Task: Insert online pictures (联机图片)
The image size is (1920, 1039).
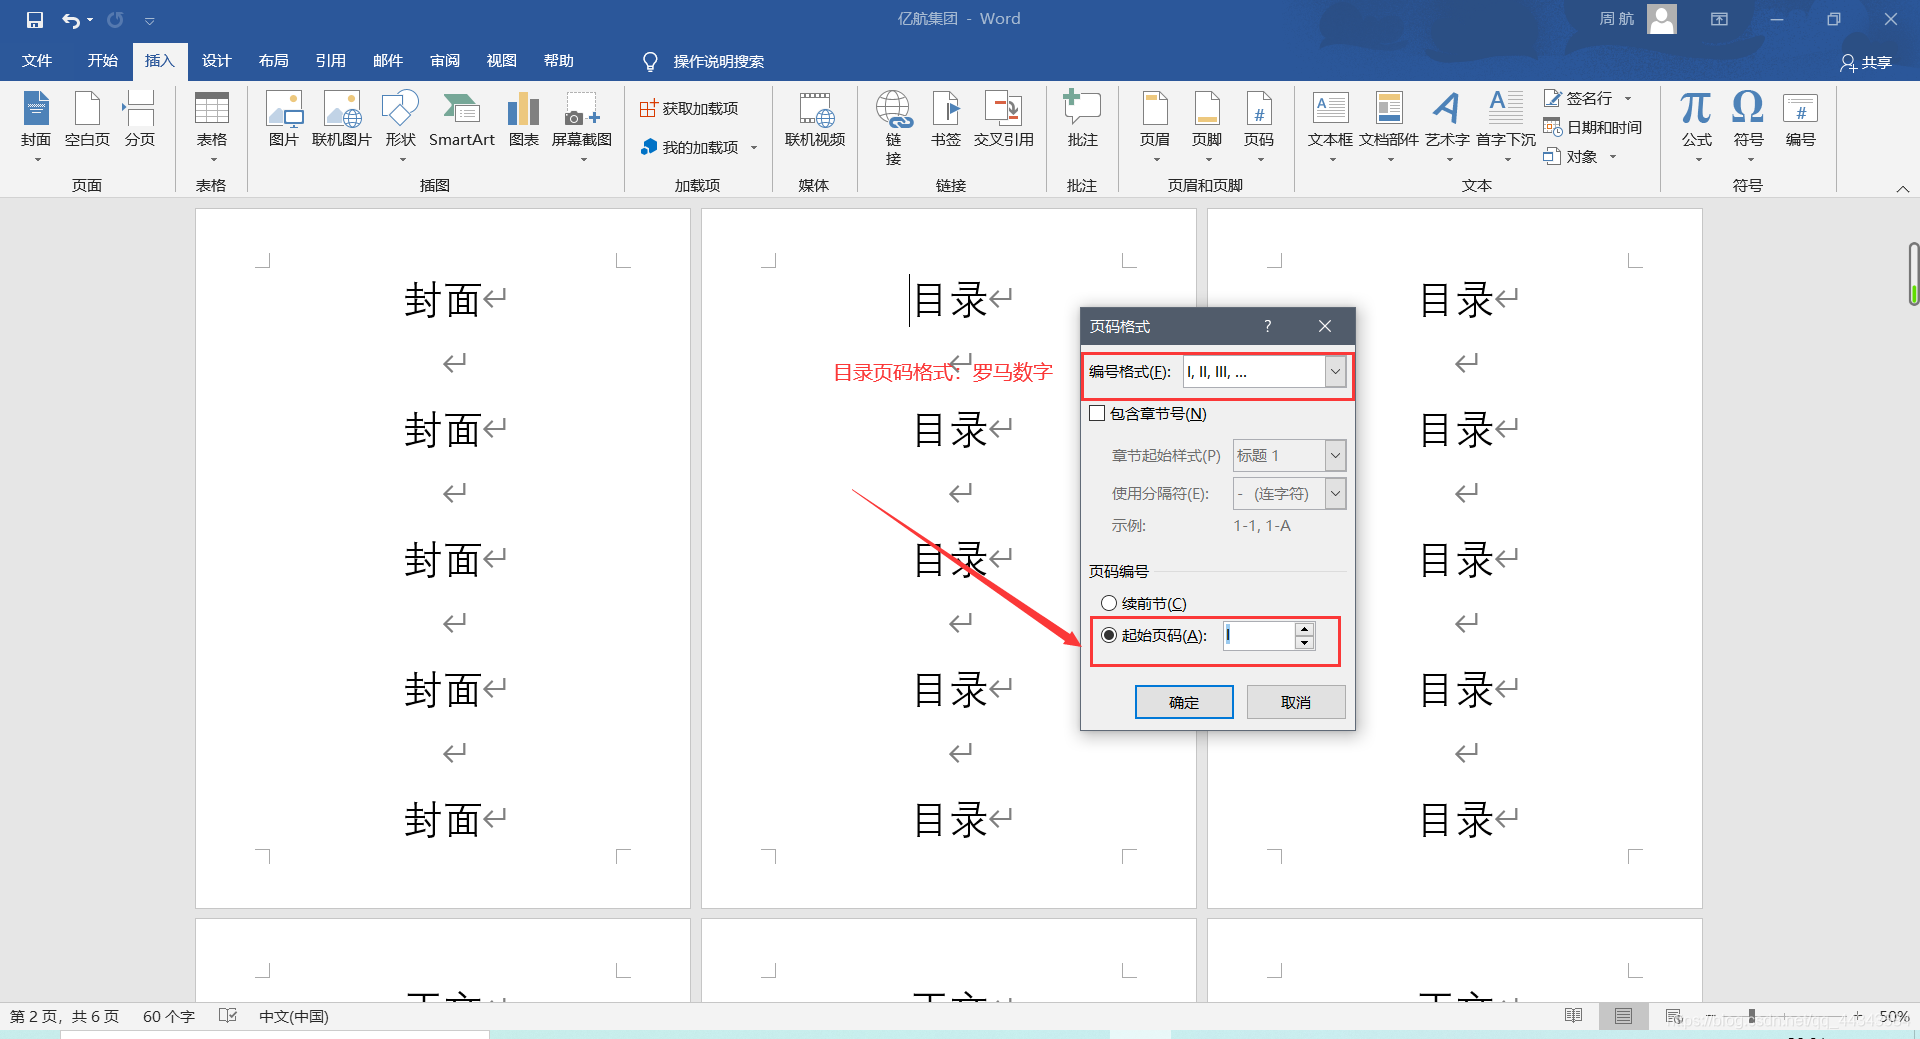Action: click(342, 120)
